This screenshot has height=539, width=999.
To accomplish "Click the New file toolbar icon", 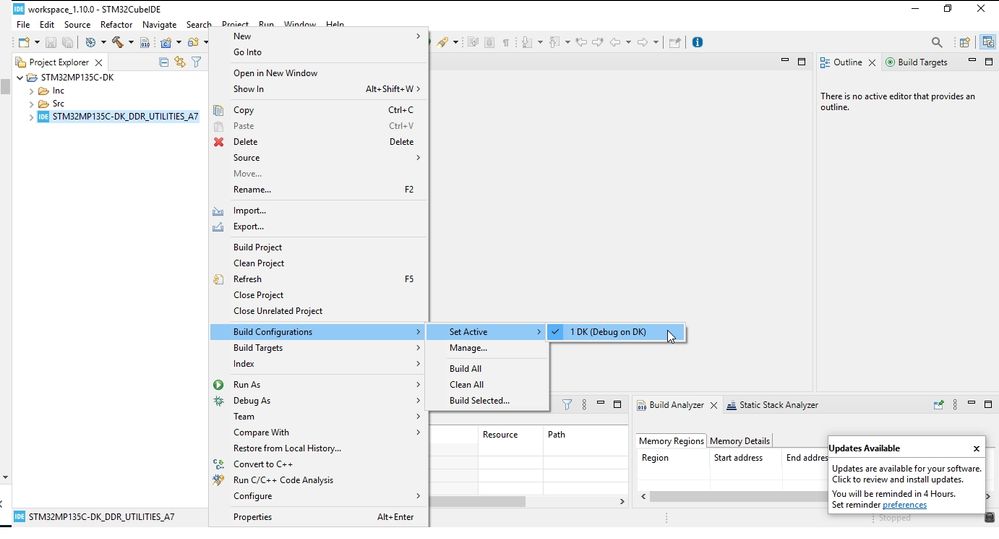I will (x=24, y=43).
